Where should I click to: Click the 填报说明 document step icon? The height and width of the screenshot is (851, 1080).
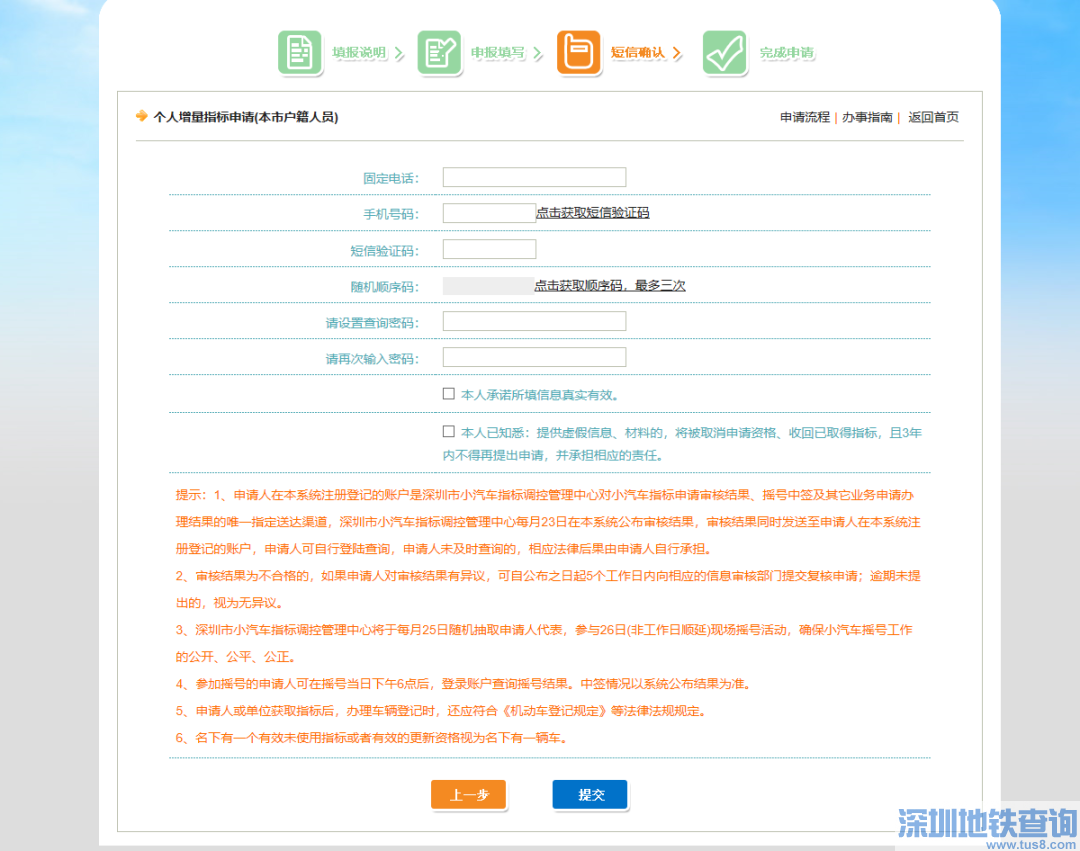pos(300,52)
